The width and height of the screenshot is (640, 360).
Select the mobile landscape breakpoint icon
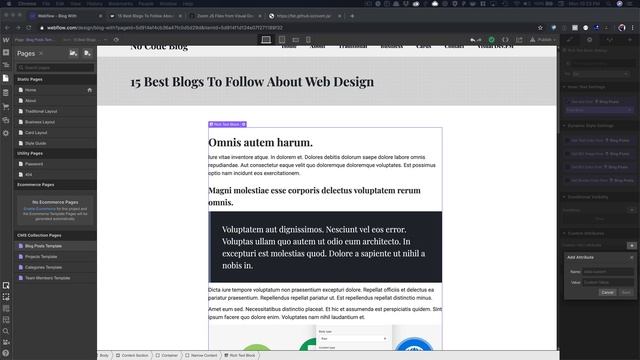click(296, 40)
